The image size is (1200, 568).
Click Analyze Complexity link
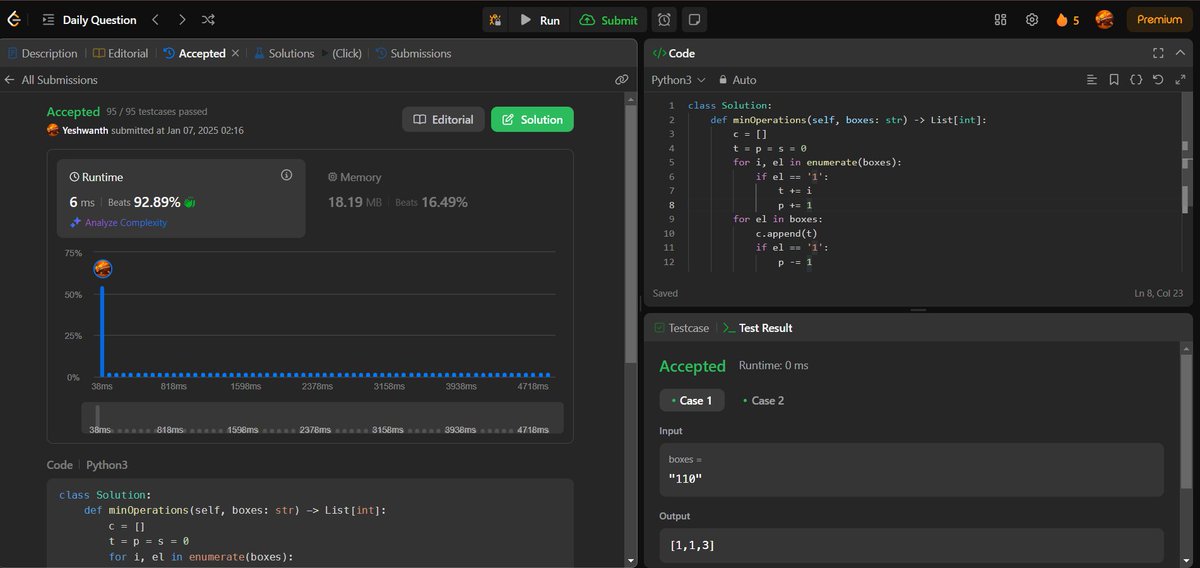tap(118, 222)
